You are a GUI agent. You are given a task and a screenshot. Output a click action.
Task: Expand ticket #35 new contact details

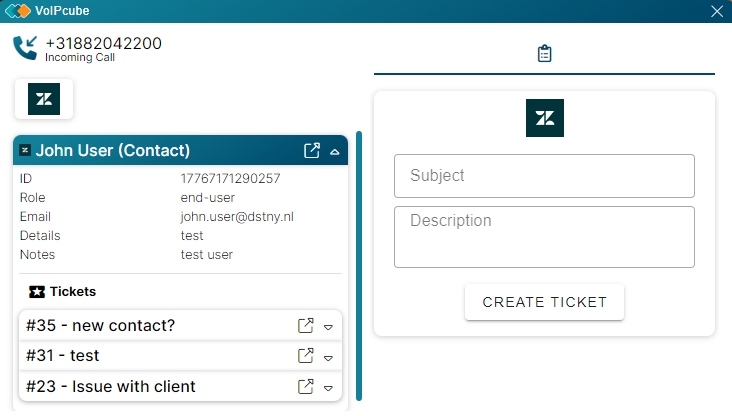328,327
